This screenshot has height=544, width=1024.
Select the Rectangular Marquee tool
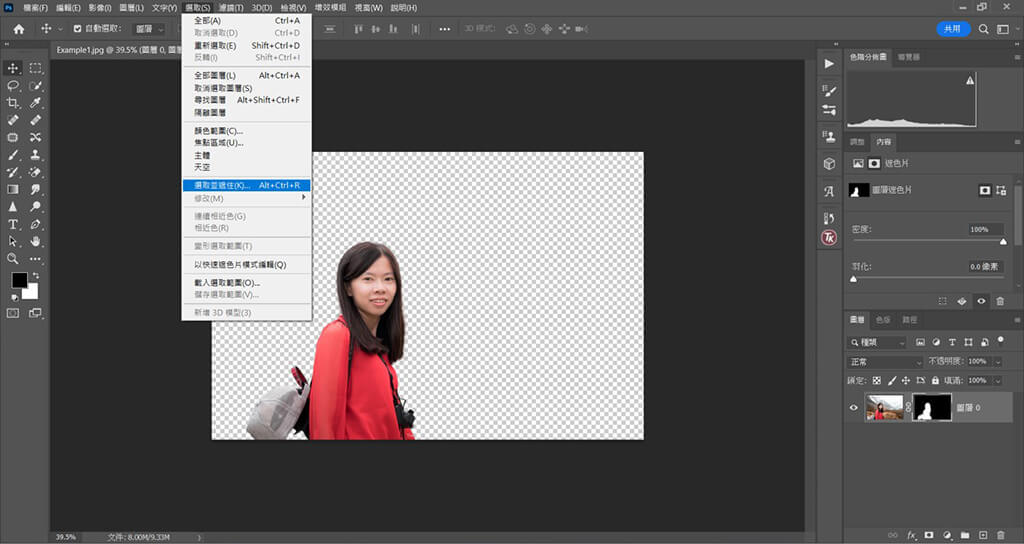[x=35, y=69]
